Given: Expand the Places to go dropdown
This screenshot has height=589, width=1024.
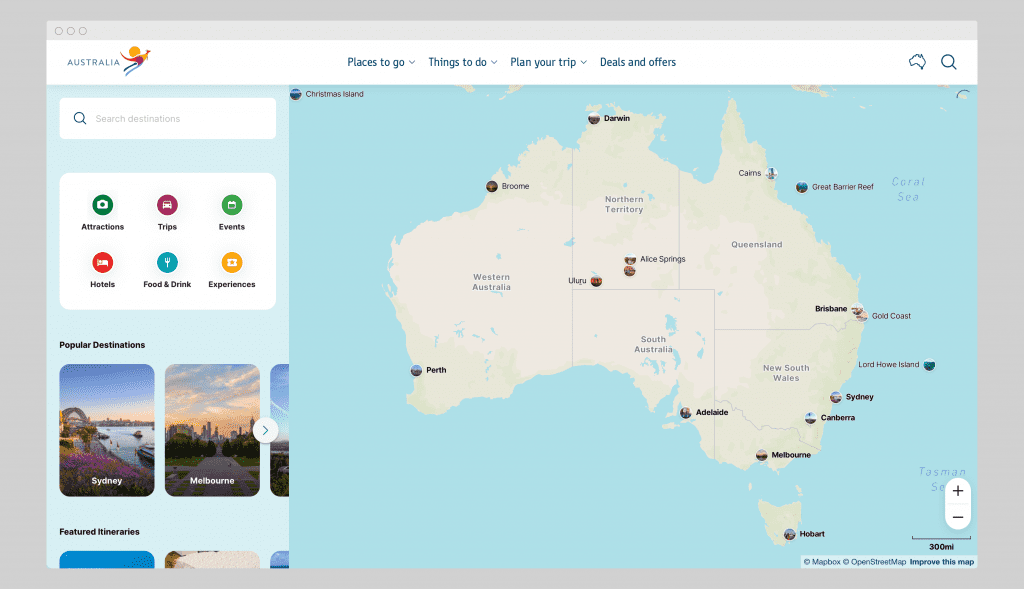Looking at the screenshot, I should click(x=380, y=62).
